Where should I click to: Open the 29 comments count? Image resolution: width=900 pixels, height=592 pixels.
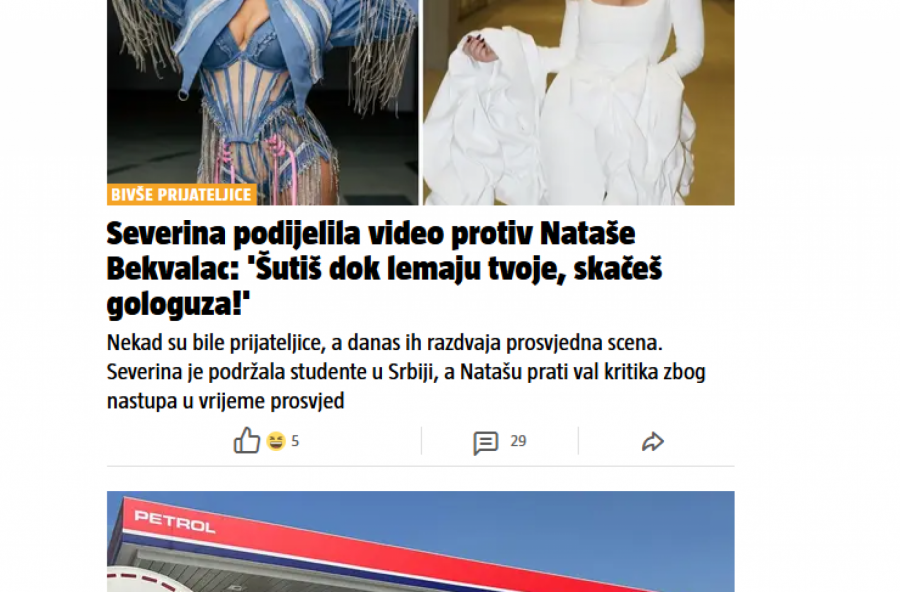coord(518,441)
